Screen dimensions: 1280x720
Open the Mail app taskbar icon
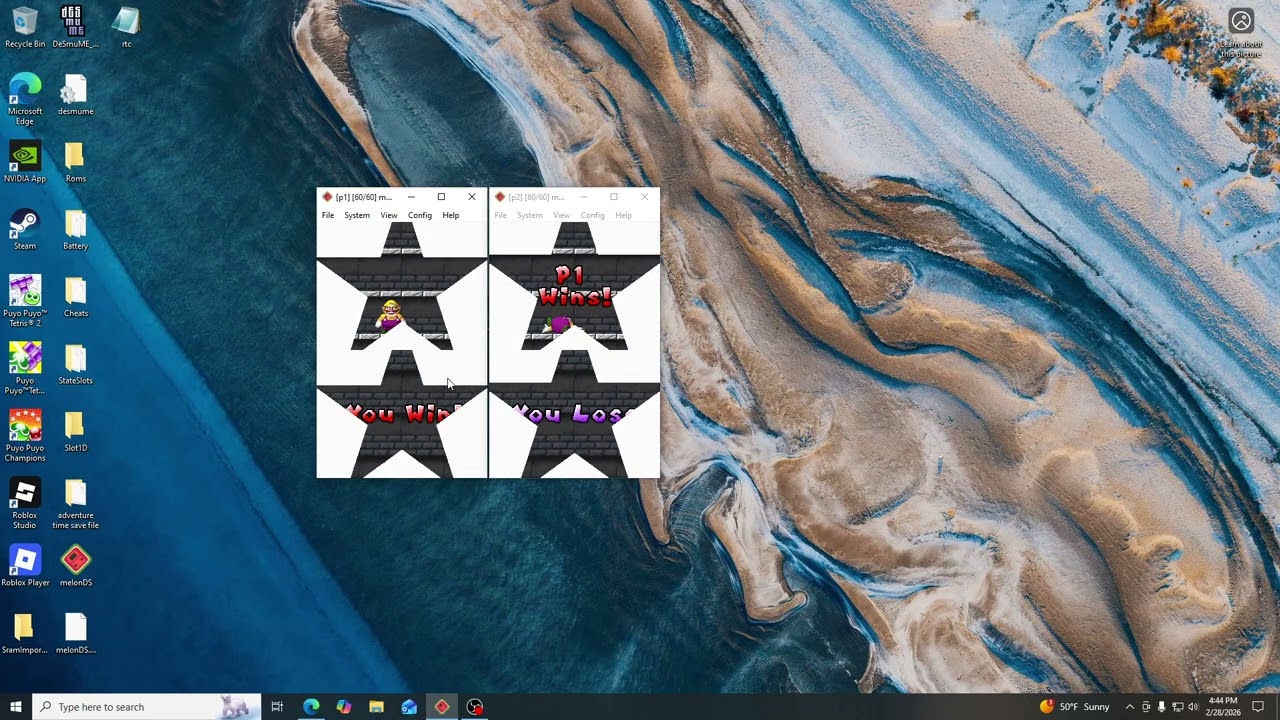coord(409,707)
